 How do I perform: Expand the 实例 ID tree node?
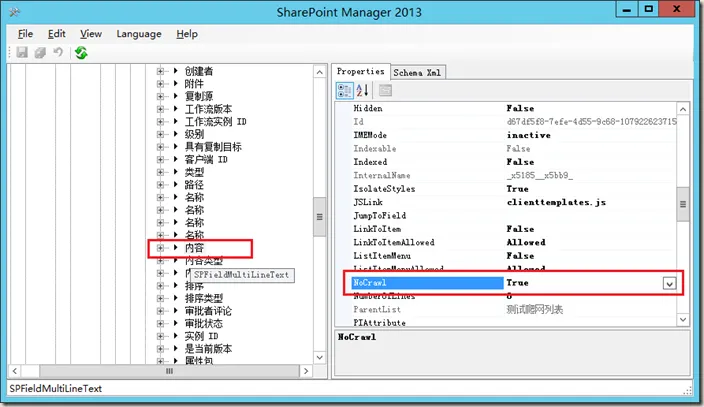(160, 336)
